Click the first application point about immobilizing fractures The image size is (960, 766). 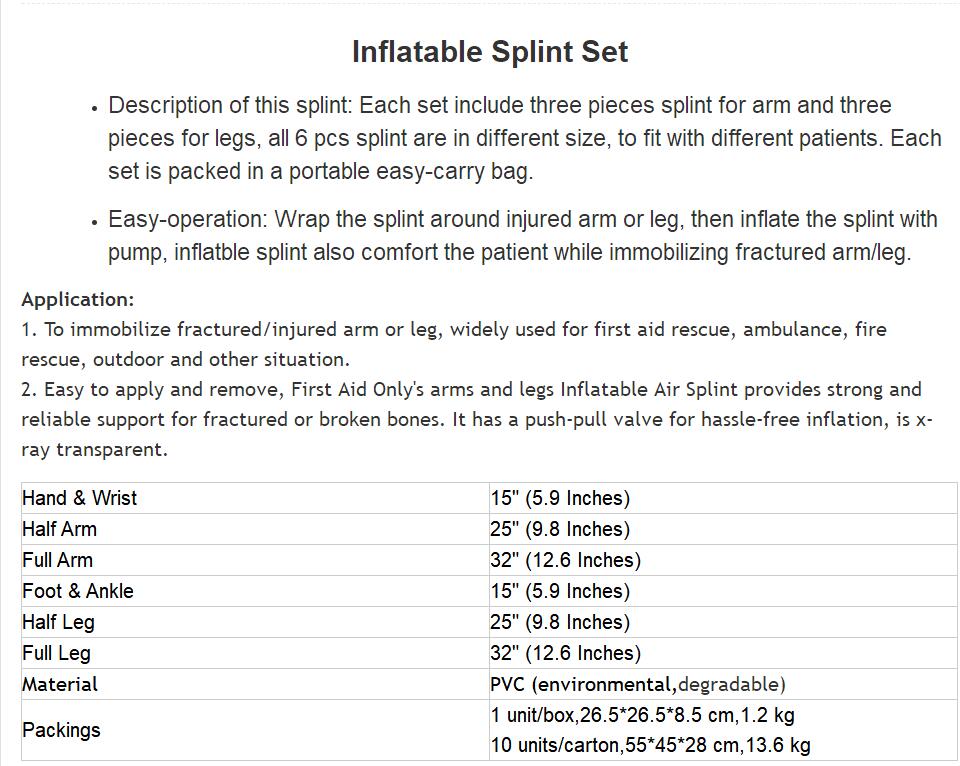click(x=454, y=344)
